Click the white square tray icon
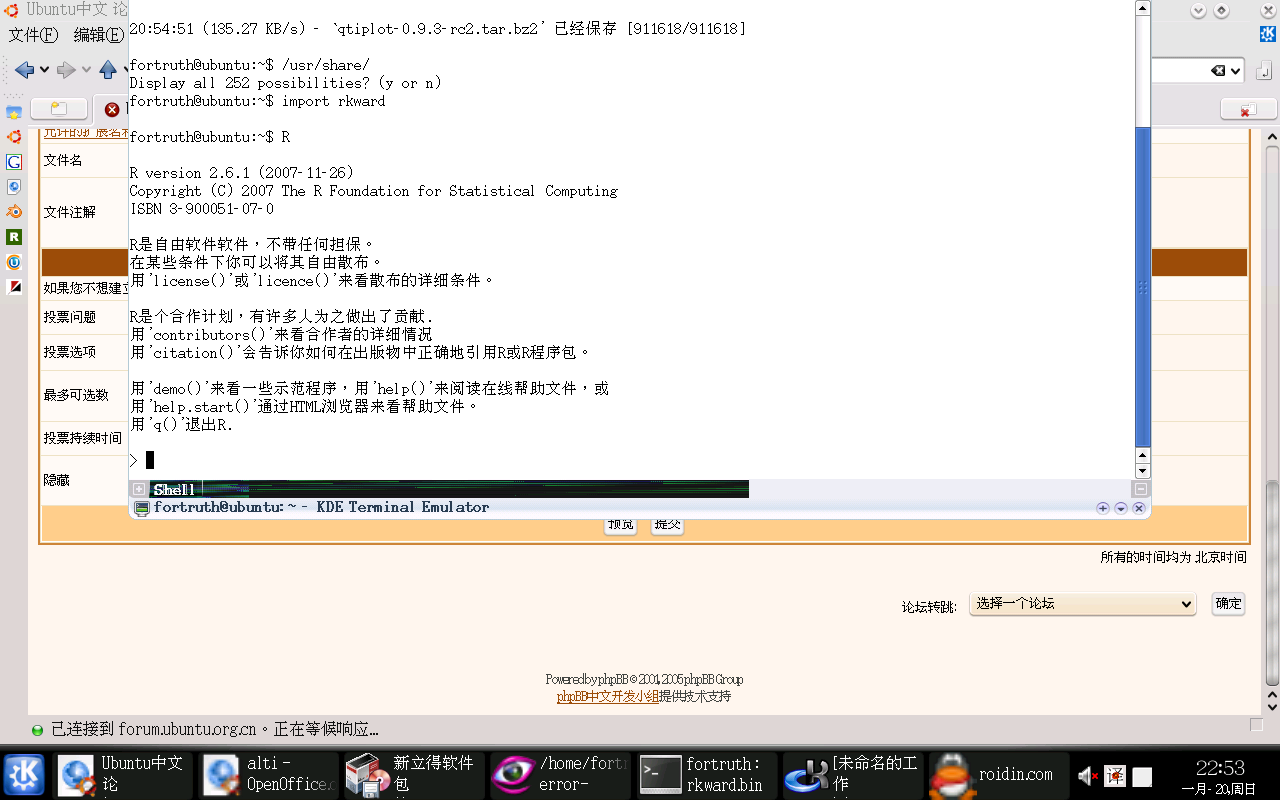Viewport: 1280px width, 800px height. (1142, 777)
